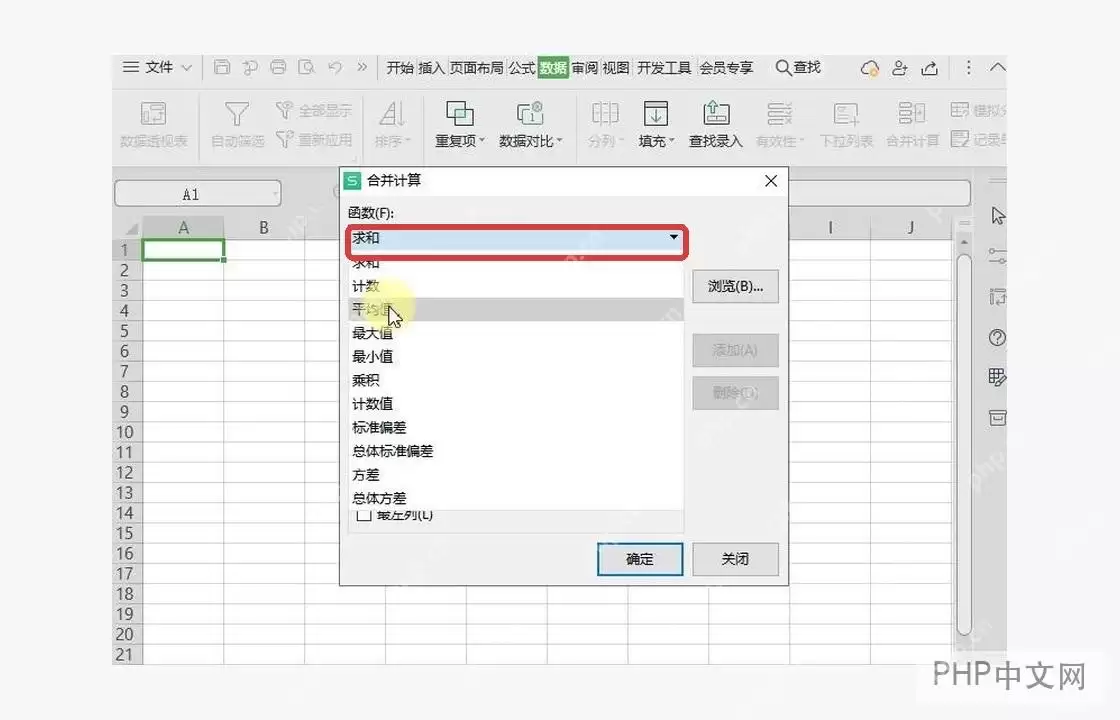Click the select-all corner triangle

(131, 229)
